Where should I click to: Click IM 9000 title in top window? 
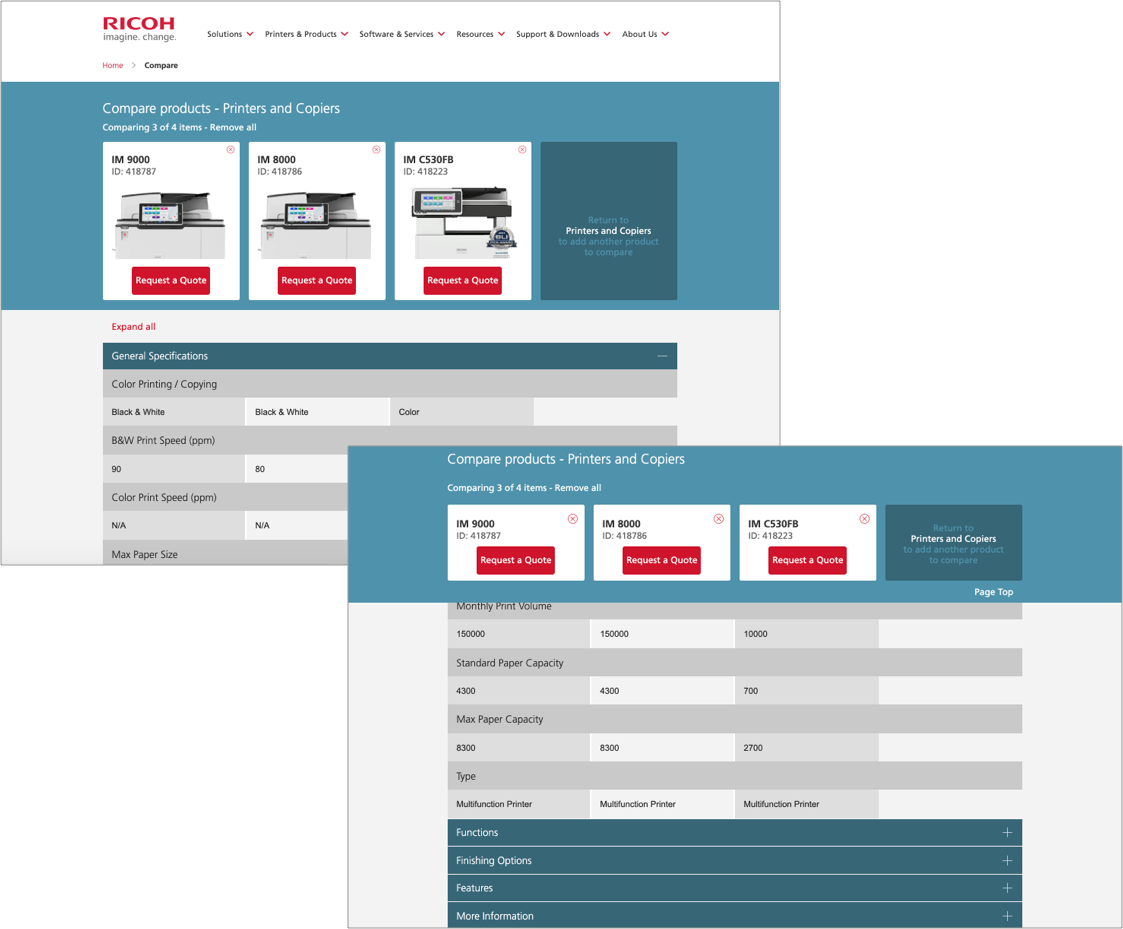tap(130, 160)
